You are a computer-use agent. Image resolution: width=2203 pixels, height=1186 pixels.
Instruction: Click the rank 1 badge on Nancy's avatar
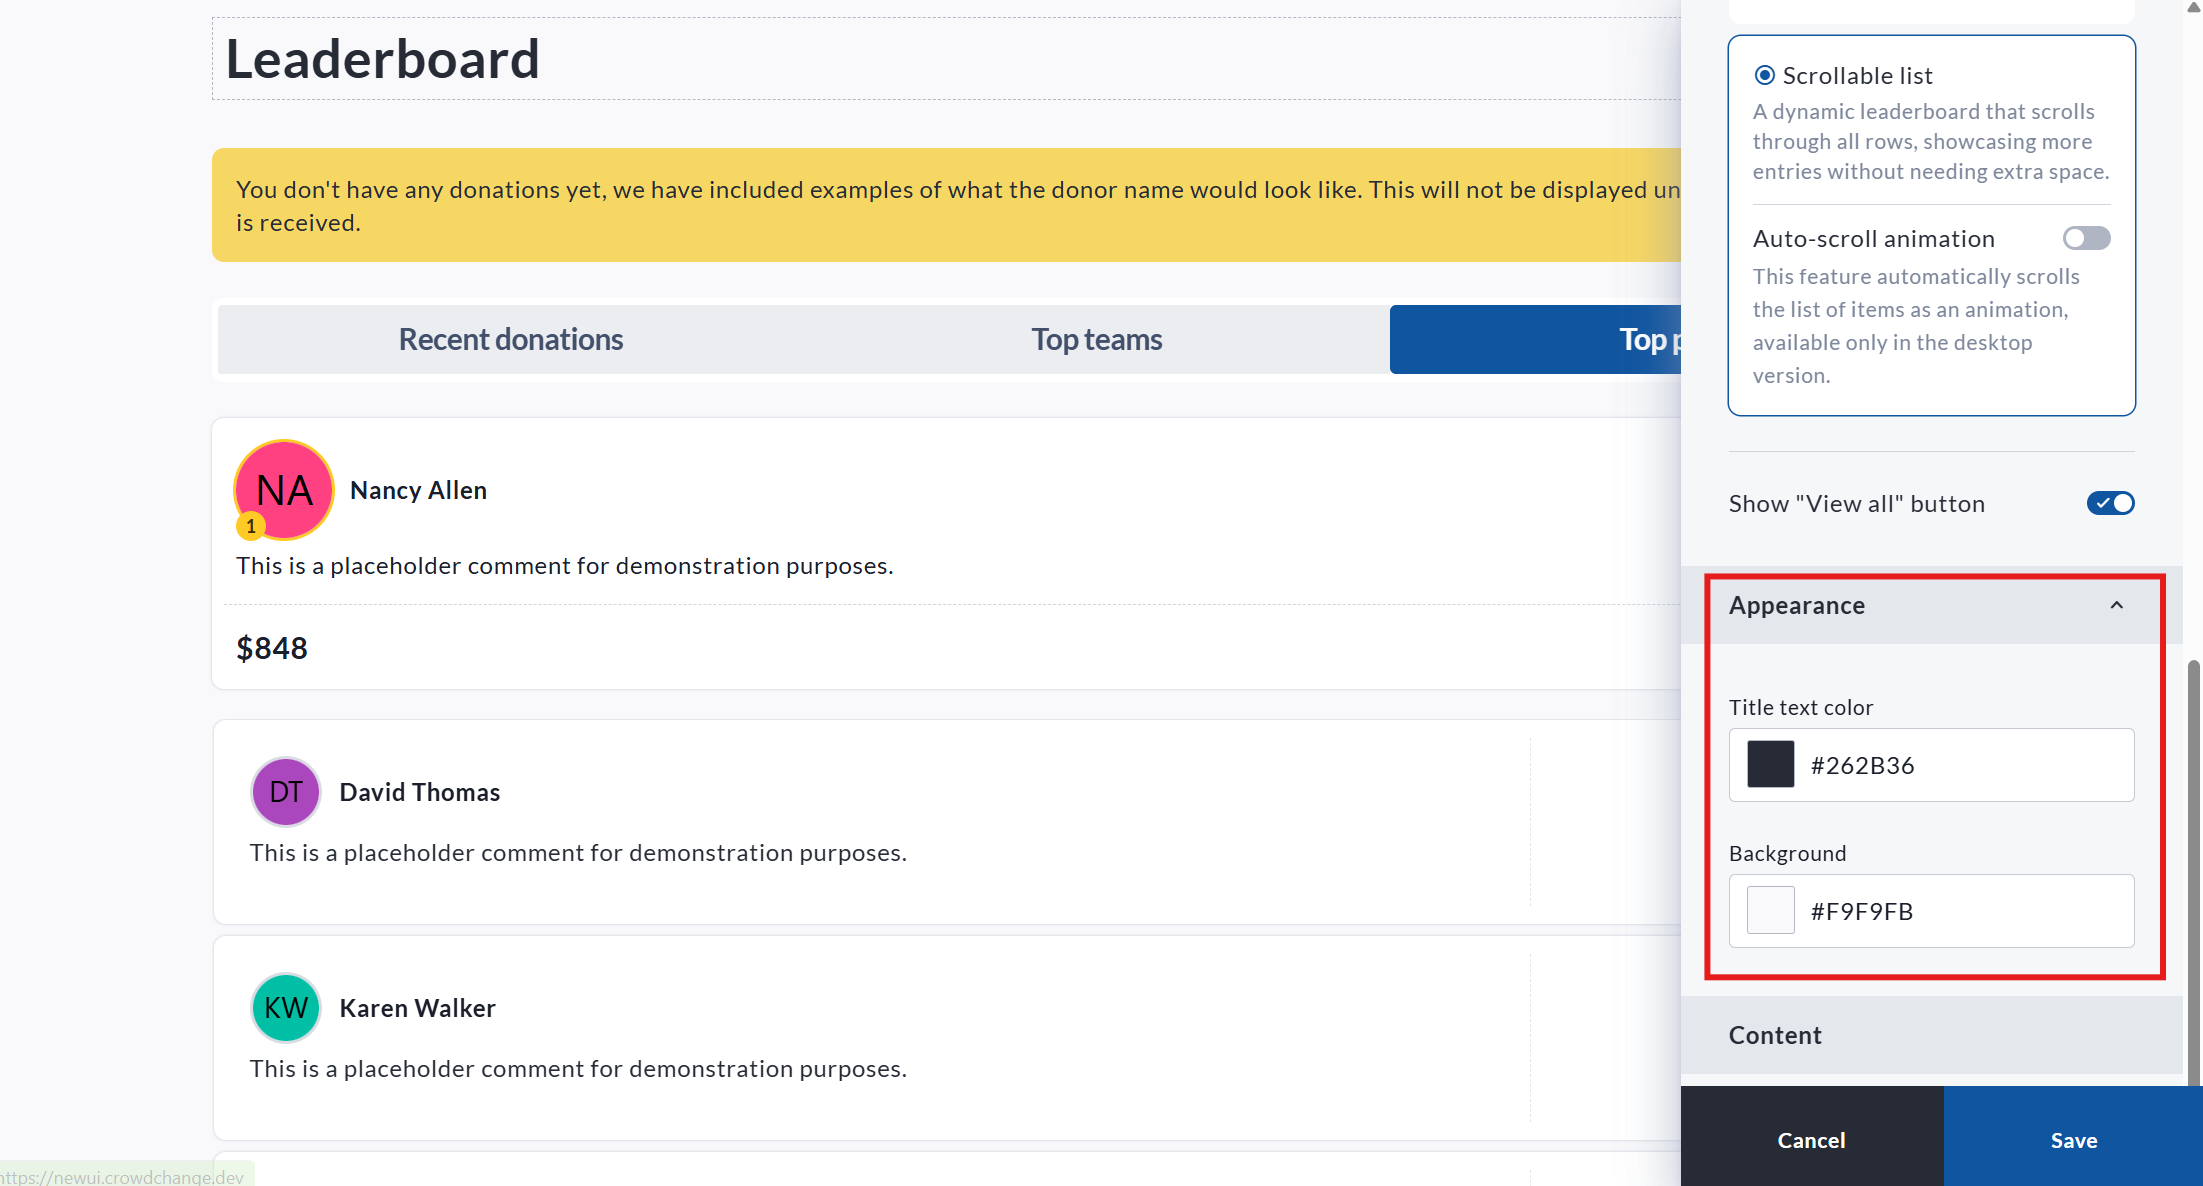pyautogui.click(x=250, y=526)
